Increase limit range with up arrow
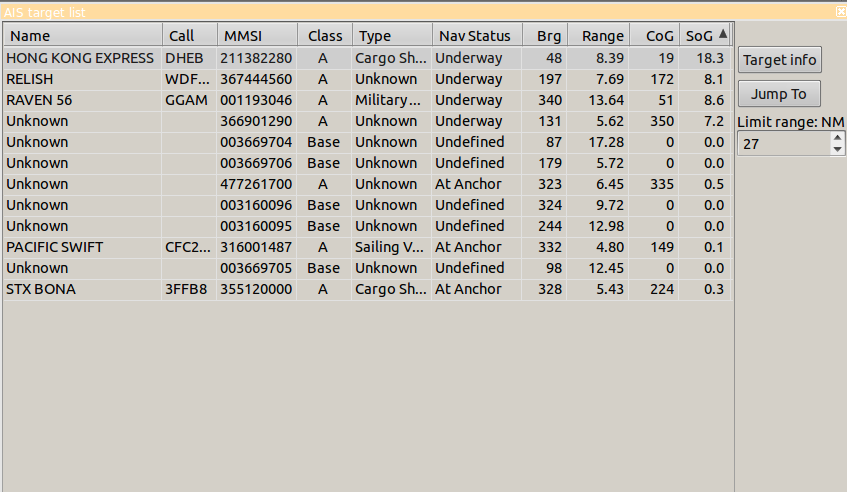 837,139
